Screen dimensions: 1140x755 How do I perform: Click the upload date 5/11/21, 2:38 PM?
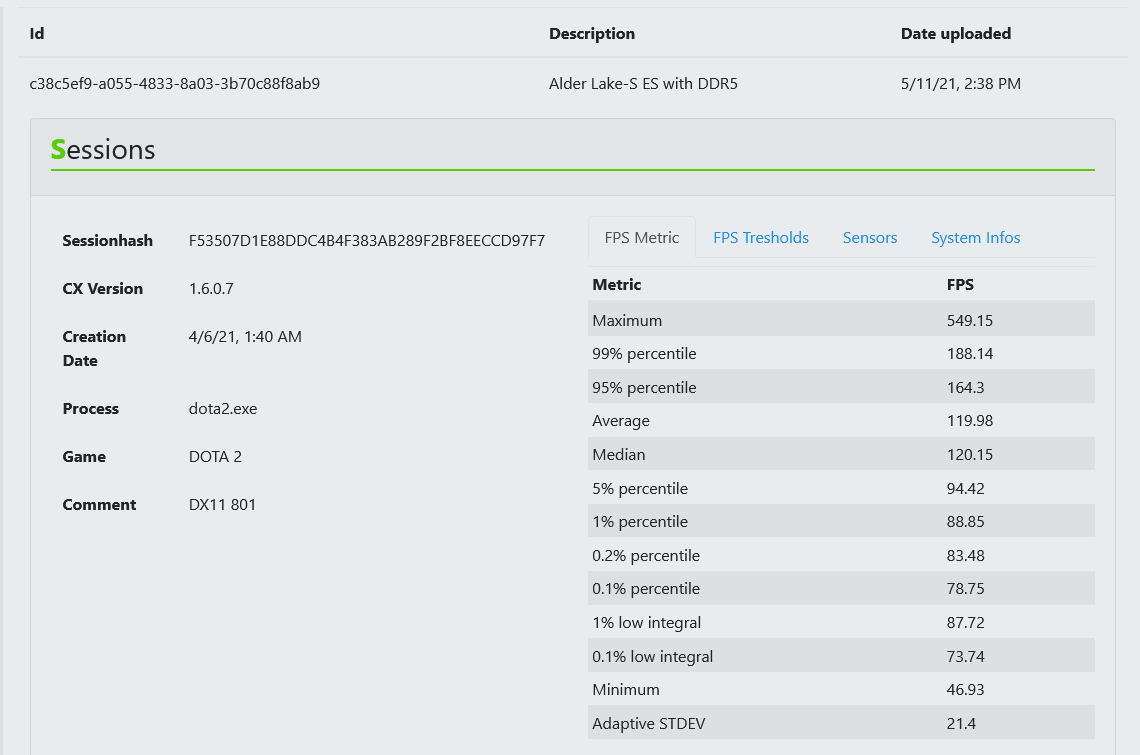click(960, 84)
